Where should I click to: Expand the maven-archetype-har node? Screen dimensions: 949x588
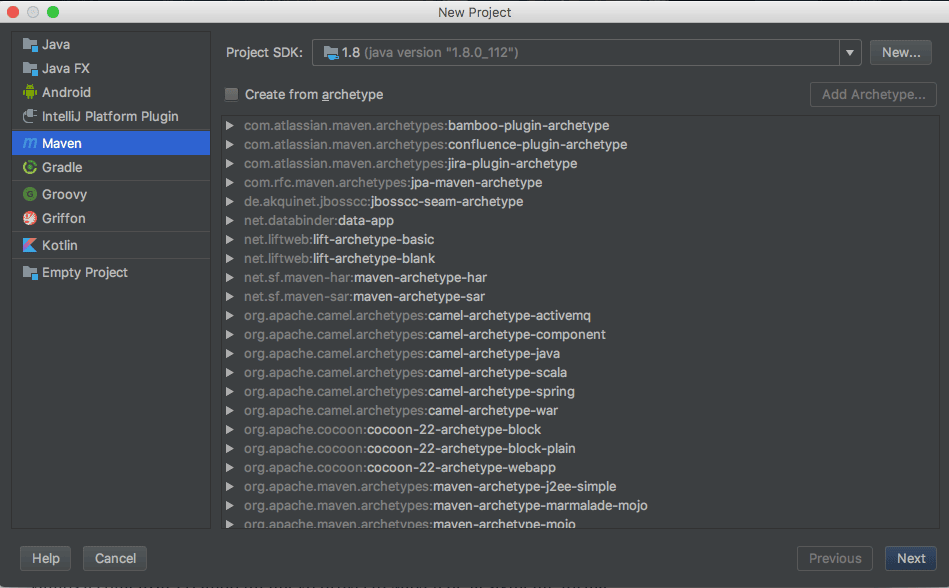(230, 278)
